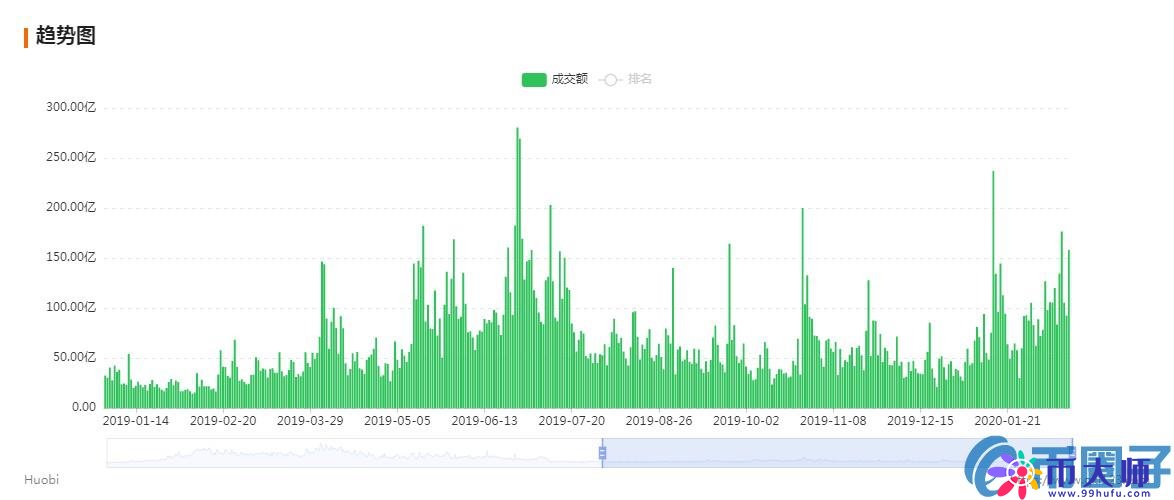The width and height of the screenshot is (1174, 500).
Task: Click the 趋势图 heading text
Action: click(x=65, y=36)
